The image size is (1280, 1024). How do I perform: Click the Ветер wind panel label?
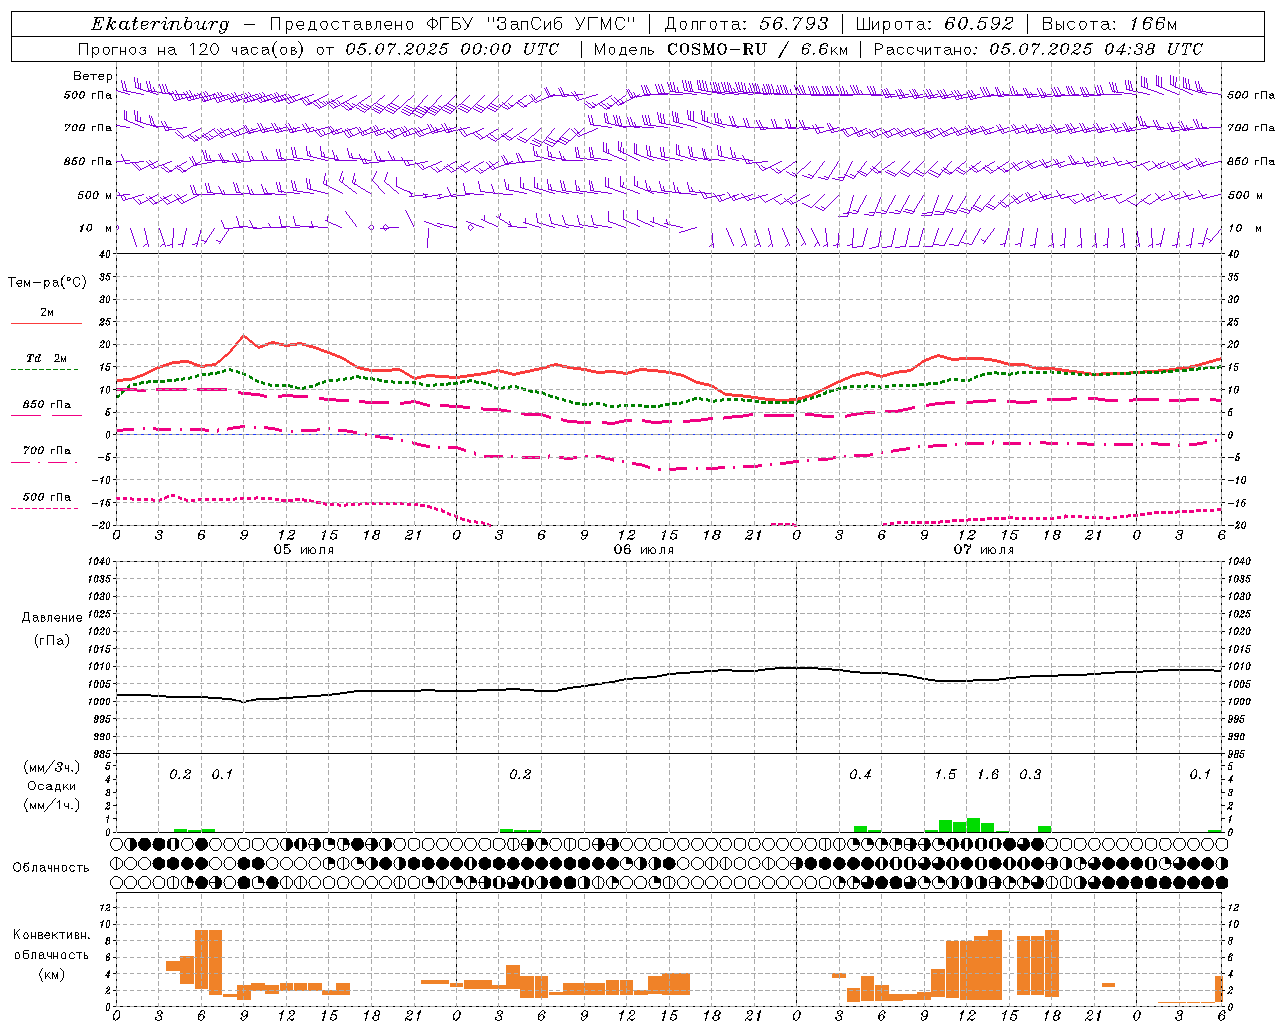pos(93,76)
